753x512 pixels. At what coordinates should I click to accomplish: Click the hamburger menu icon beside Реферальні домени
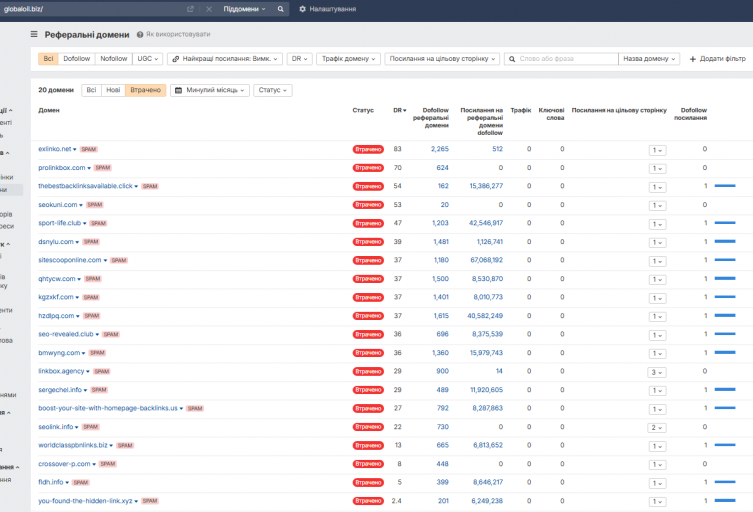34,34
